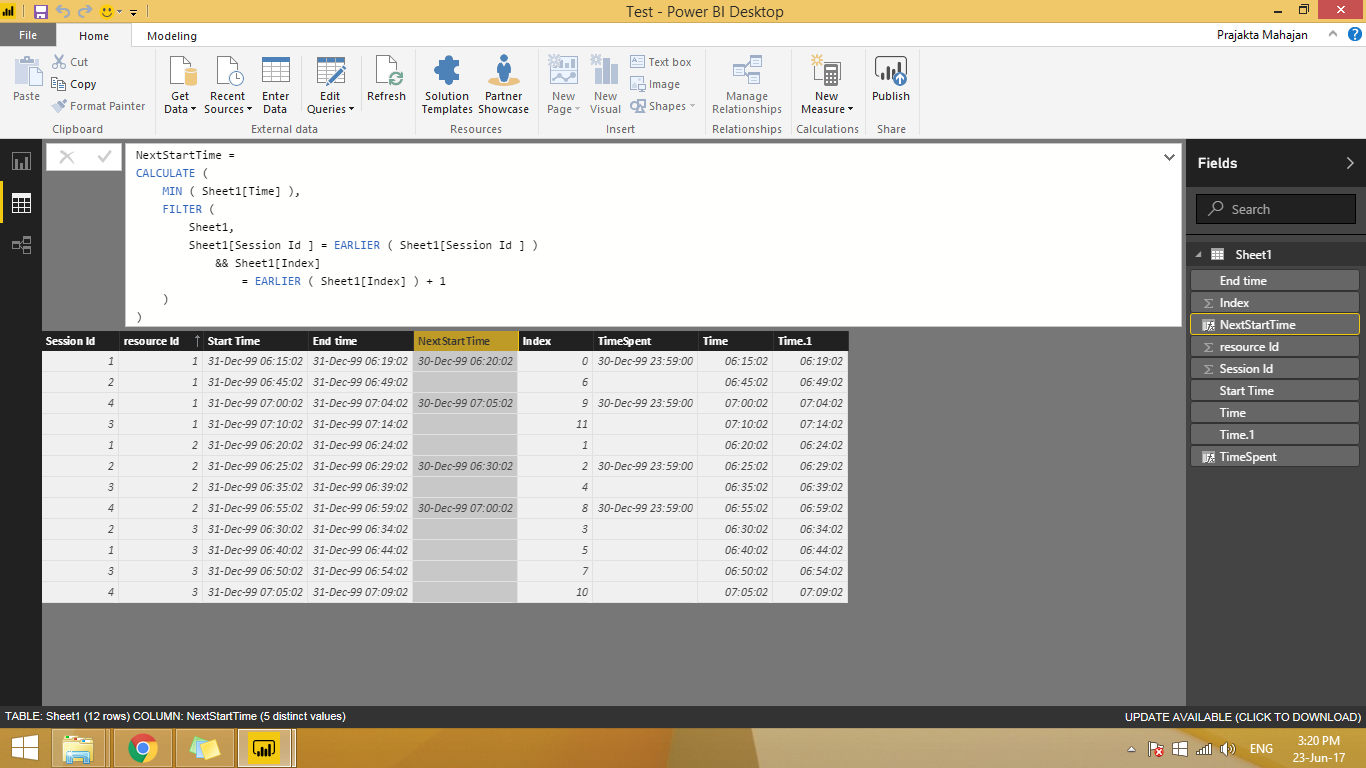Click the NextStartTime column header
The height and width of the screenshot is (768, 1366).
[x=466, y=341]
